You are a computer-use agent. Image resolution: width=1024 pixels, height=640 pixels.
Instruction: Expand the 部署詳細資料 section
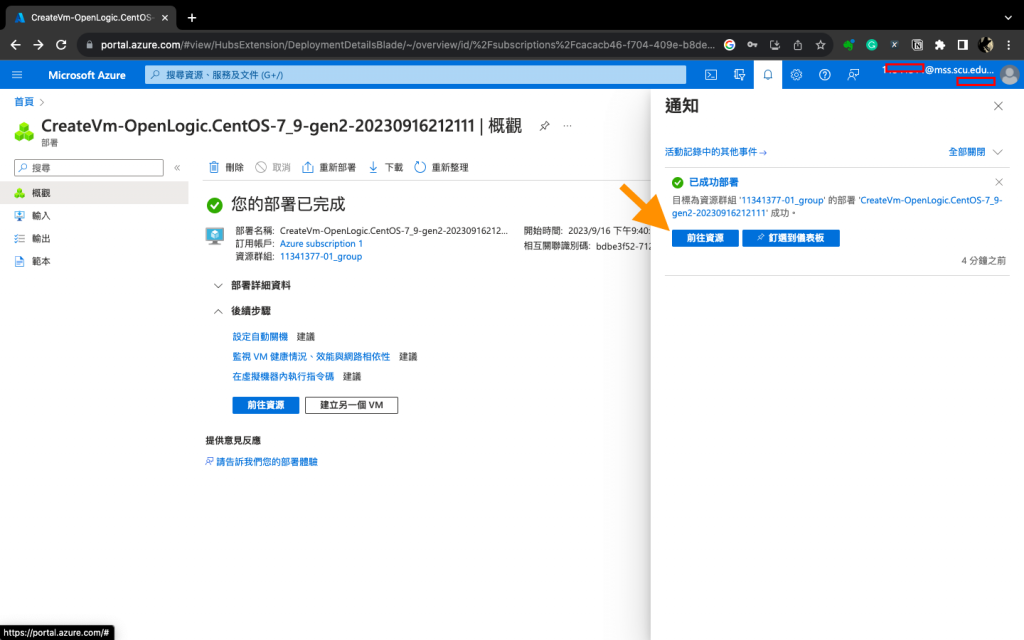[251, 285]
